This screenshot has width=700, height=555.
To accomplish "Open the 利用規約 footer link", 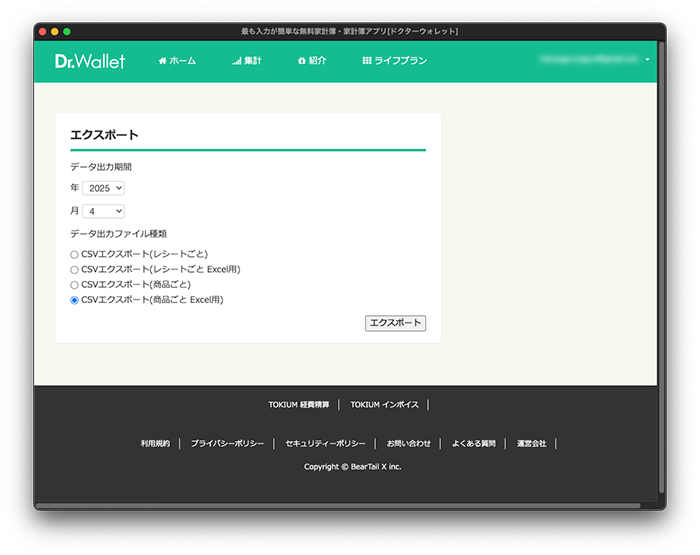I will point(155,443).
